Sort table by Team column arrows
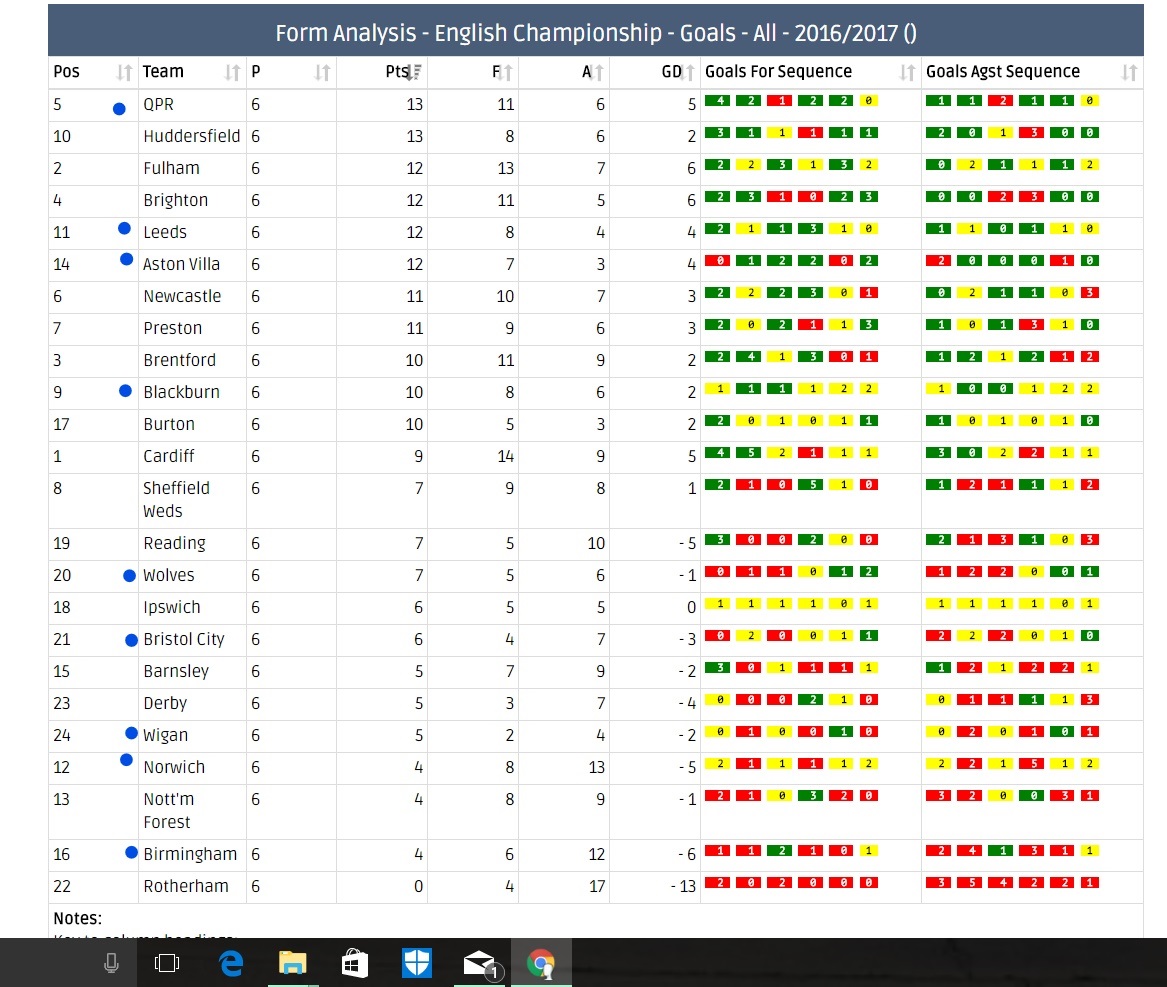 pyautogui.click(x=233, y=72)
